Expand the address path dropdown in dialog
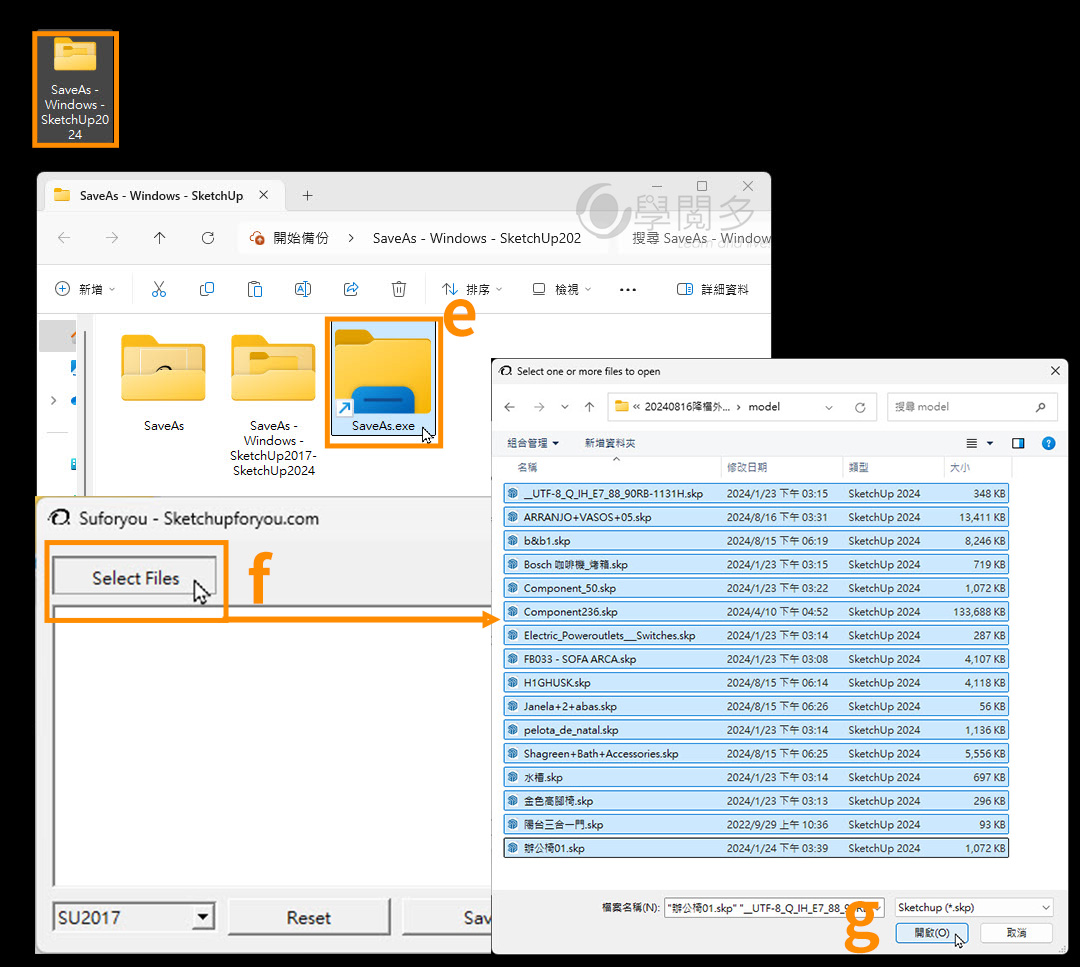1080x967 pixels. point(829,407)
